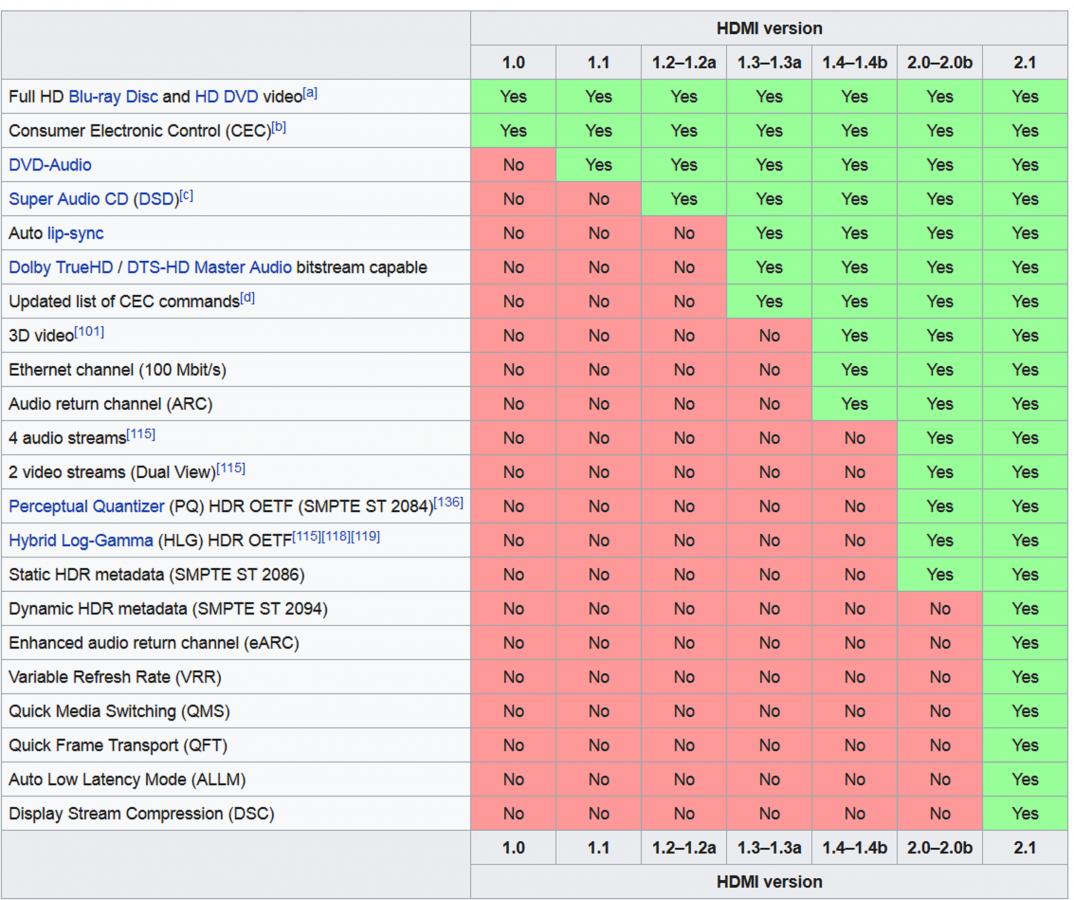1074x900 pixels.
Task: Click 'Yes' for Full HD Blu-ray under 1.0
Action: [513, 97]
